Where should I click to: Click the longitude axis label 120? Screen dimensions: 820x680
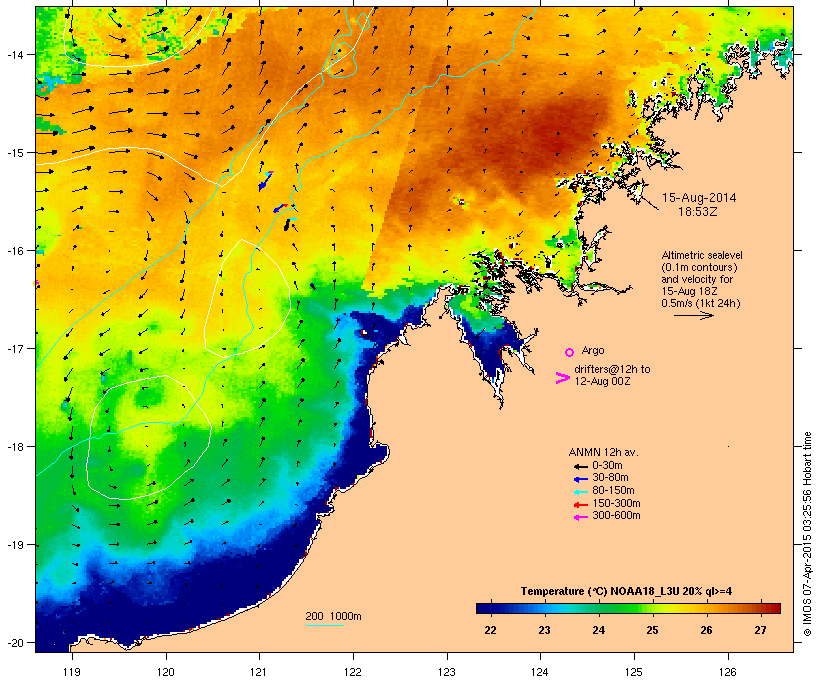[166, 672]
